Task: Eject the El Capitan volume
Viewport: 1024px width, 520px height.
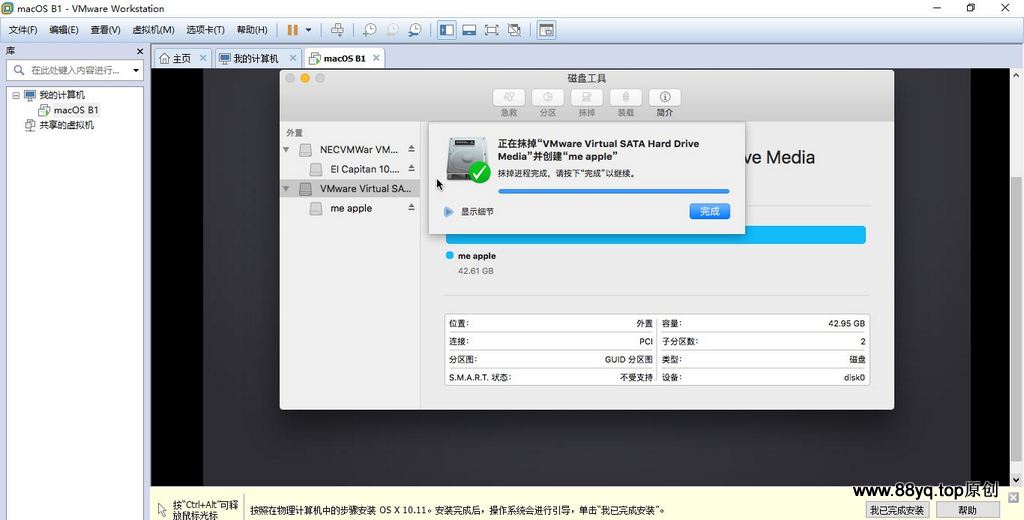Action: tap(411, 169)
